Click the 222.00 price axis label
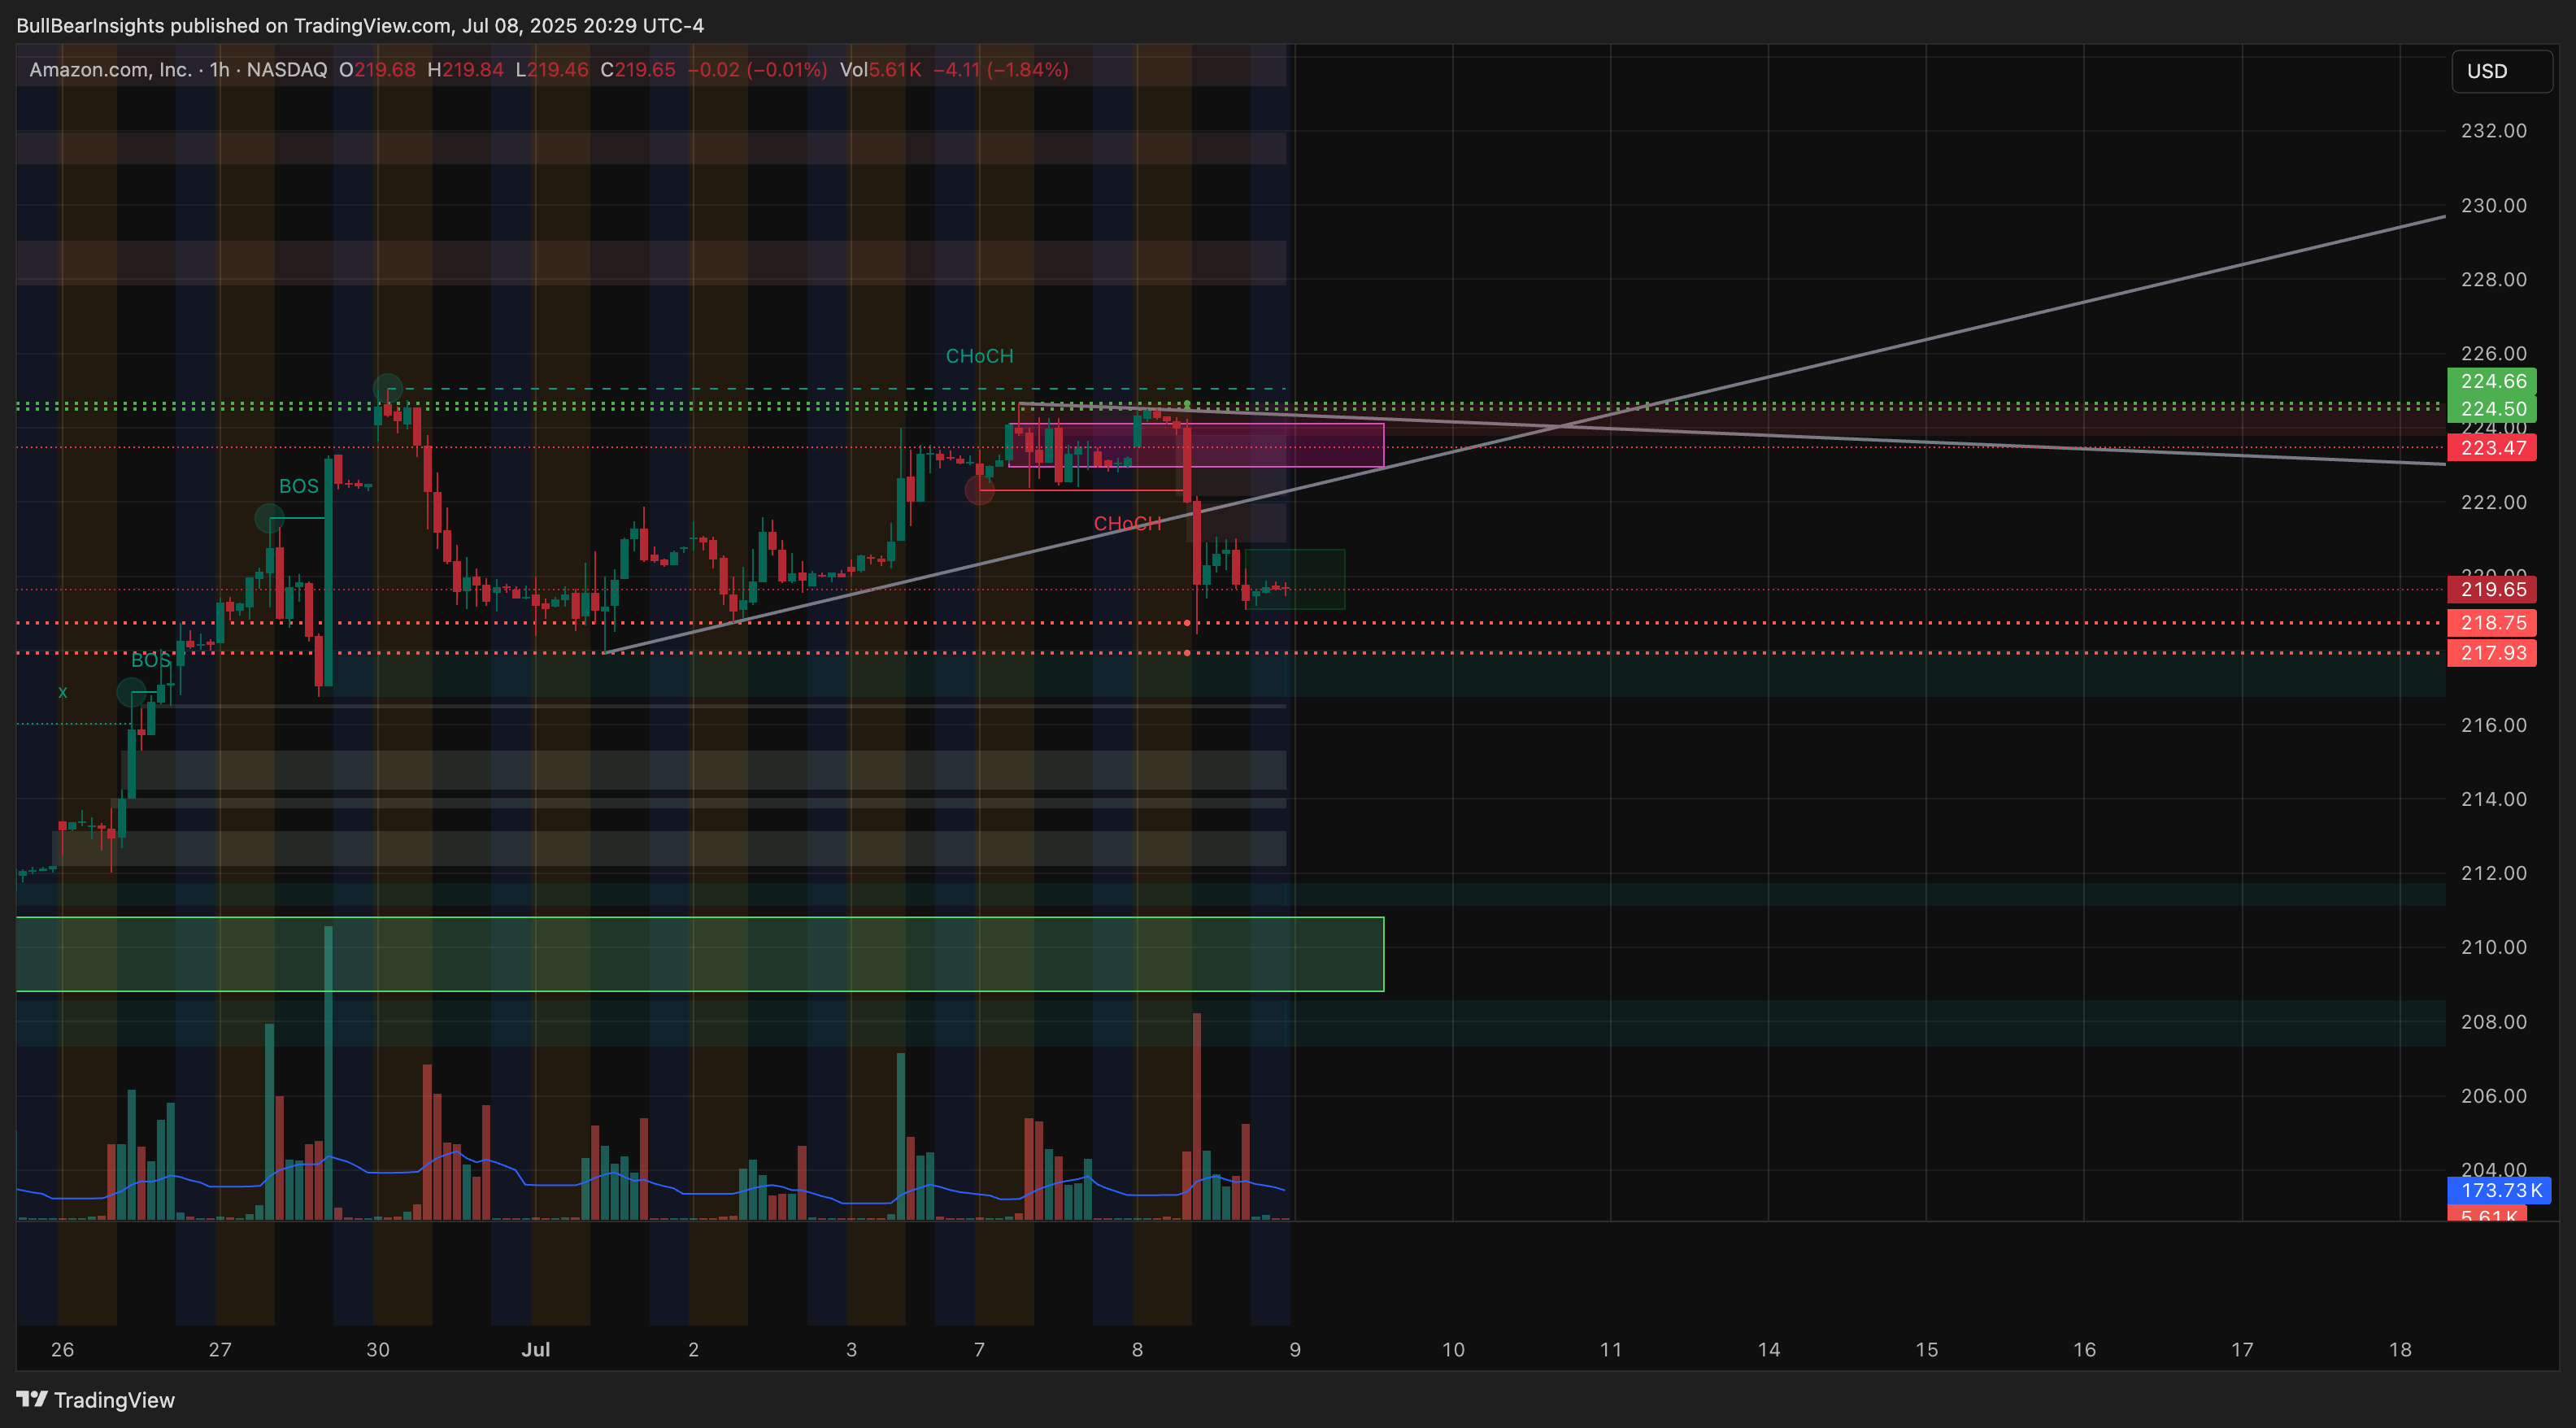2576x1428 pixels. coord(2493,502)
